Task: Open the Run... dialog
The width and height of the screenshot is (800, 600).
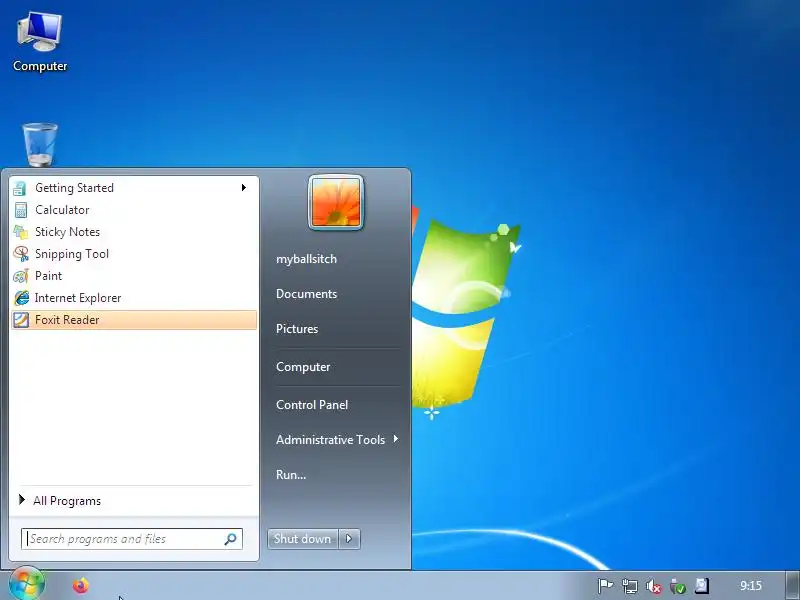Action: click(291, 474)
